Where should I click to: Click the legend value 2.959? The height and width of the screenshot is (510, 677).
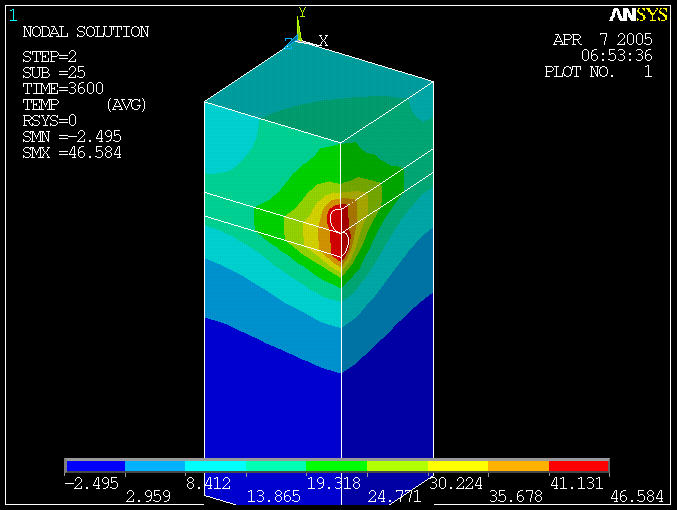(x=148, y=497)
